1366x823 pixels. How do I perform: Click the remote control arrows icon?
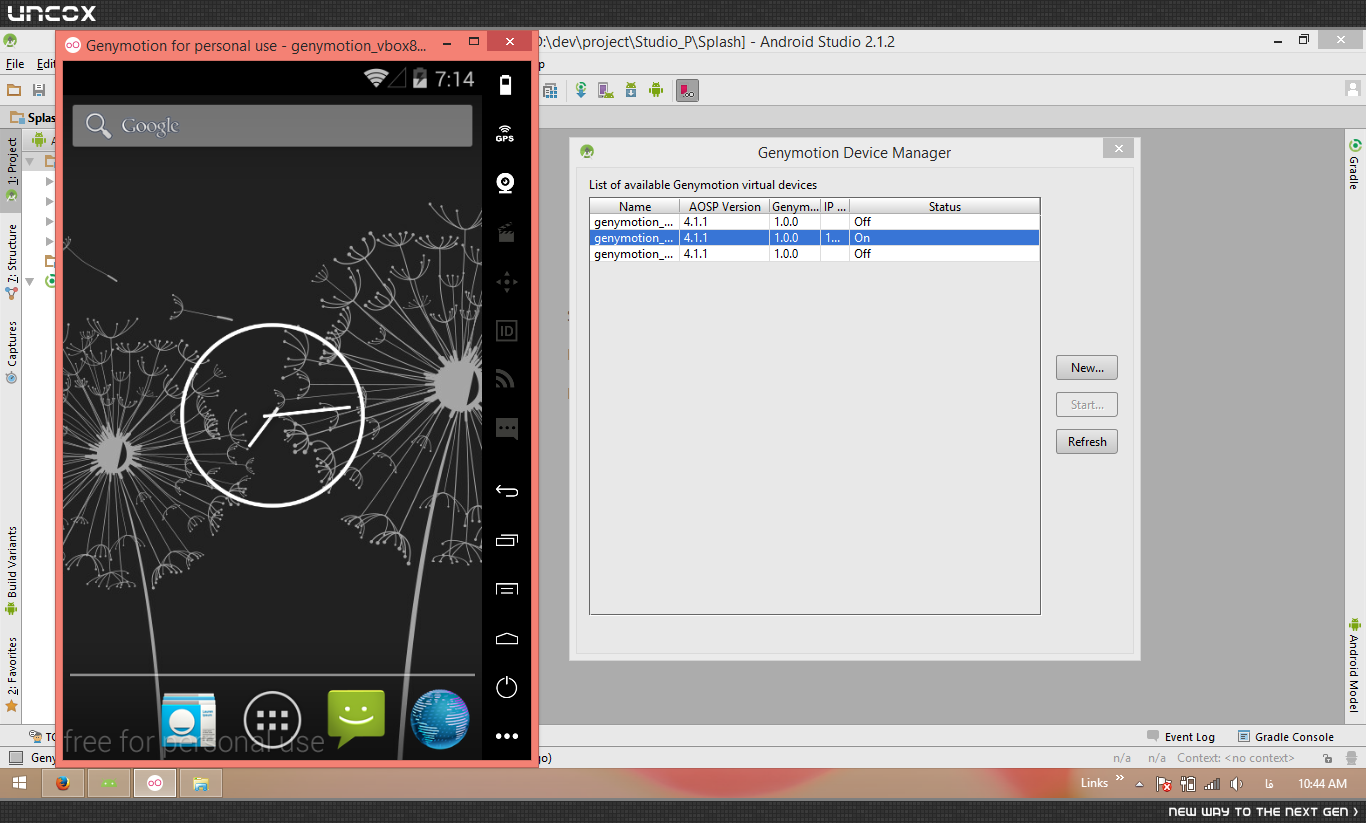(507, 281)
